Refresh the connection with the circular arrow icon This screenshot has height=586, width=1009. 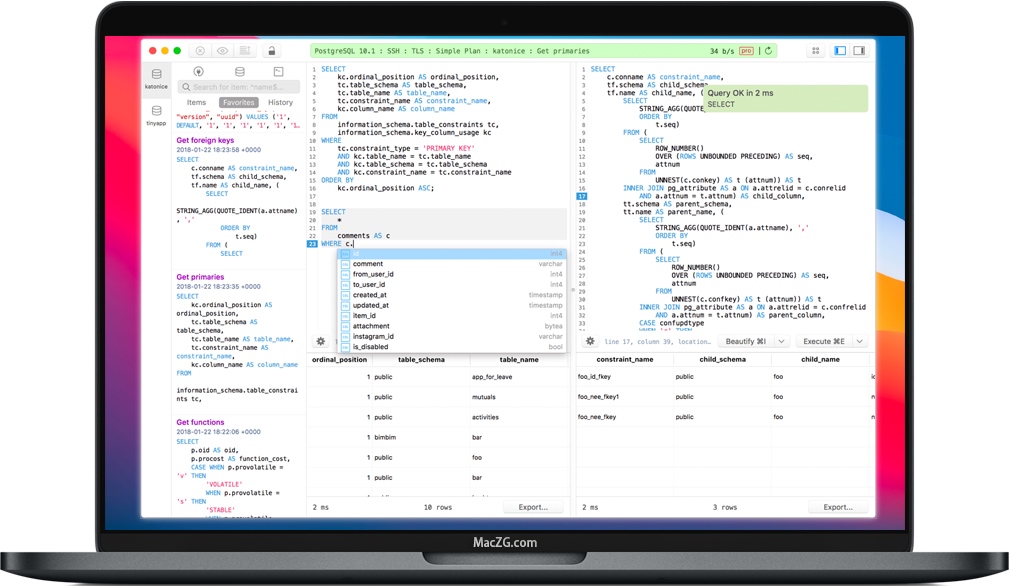click(766, 50)
